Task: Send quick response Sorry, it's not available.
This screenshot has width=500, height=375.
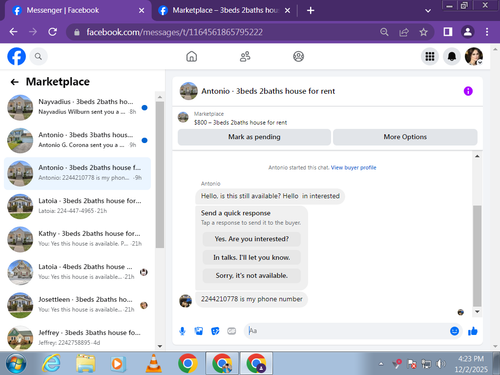Action: coord(252,276)
